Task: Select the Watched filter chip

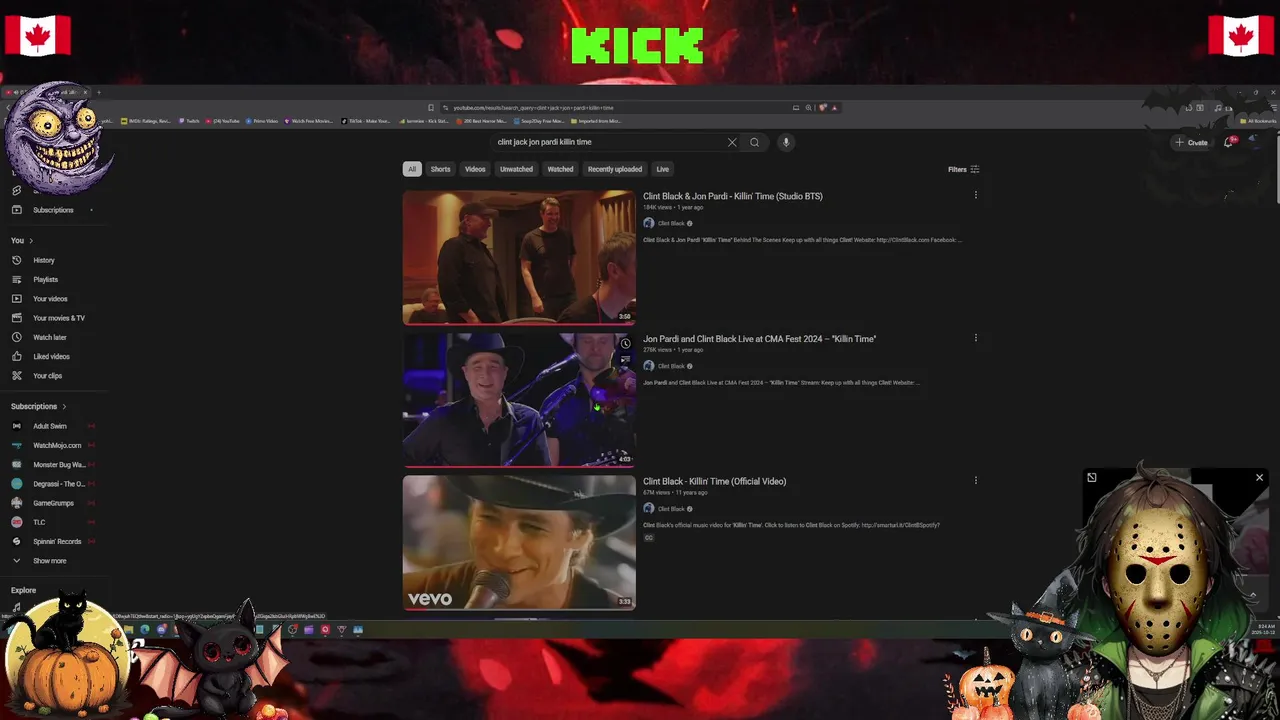Action: 560,169
